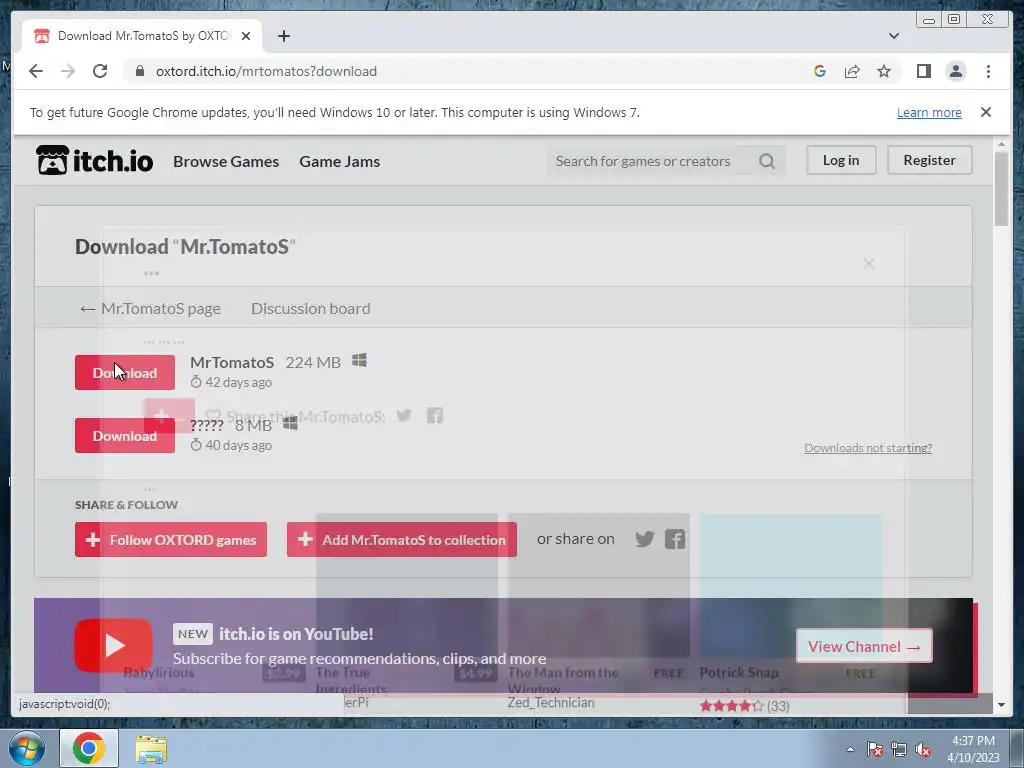Click the browser forward arrow
The width and height of the screenshot is (1024, 768).
click(x=68, y=71)
